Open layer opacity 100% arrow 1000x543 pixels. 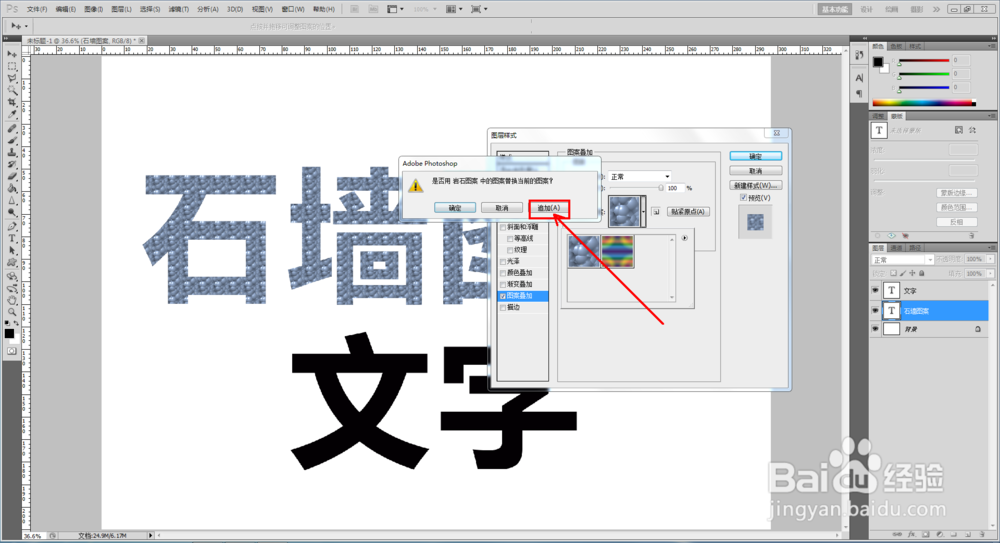pos(990,259)
